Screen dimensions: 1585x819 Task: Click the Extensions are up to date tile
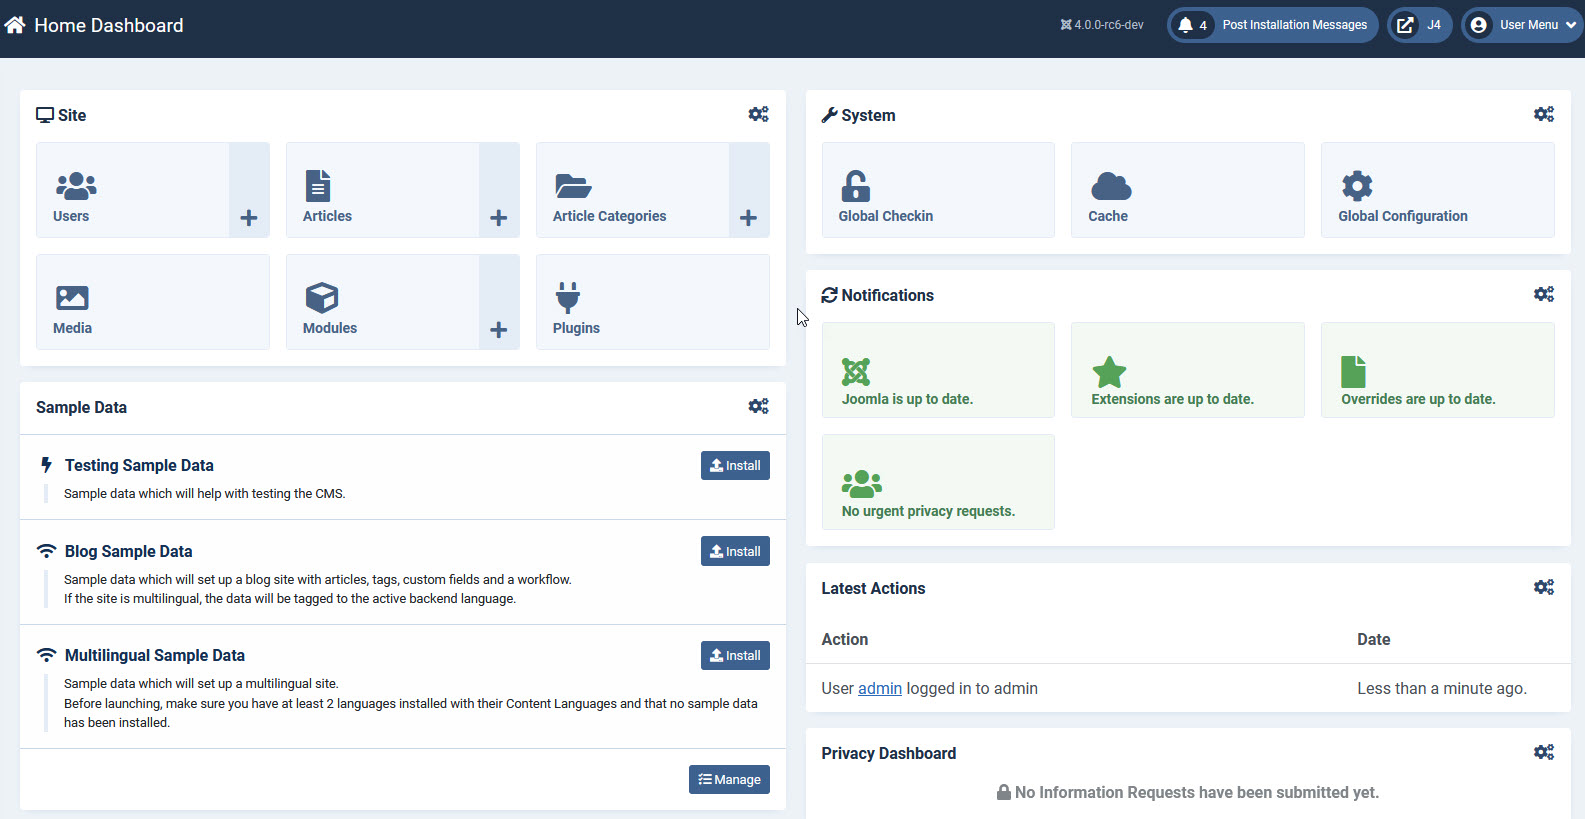pos(1188,370)
